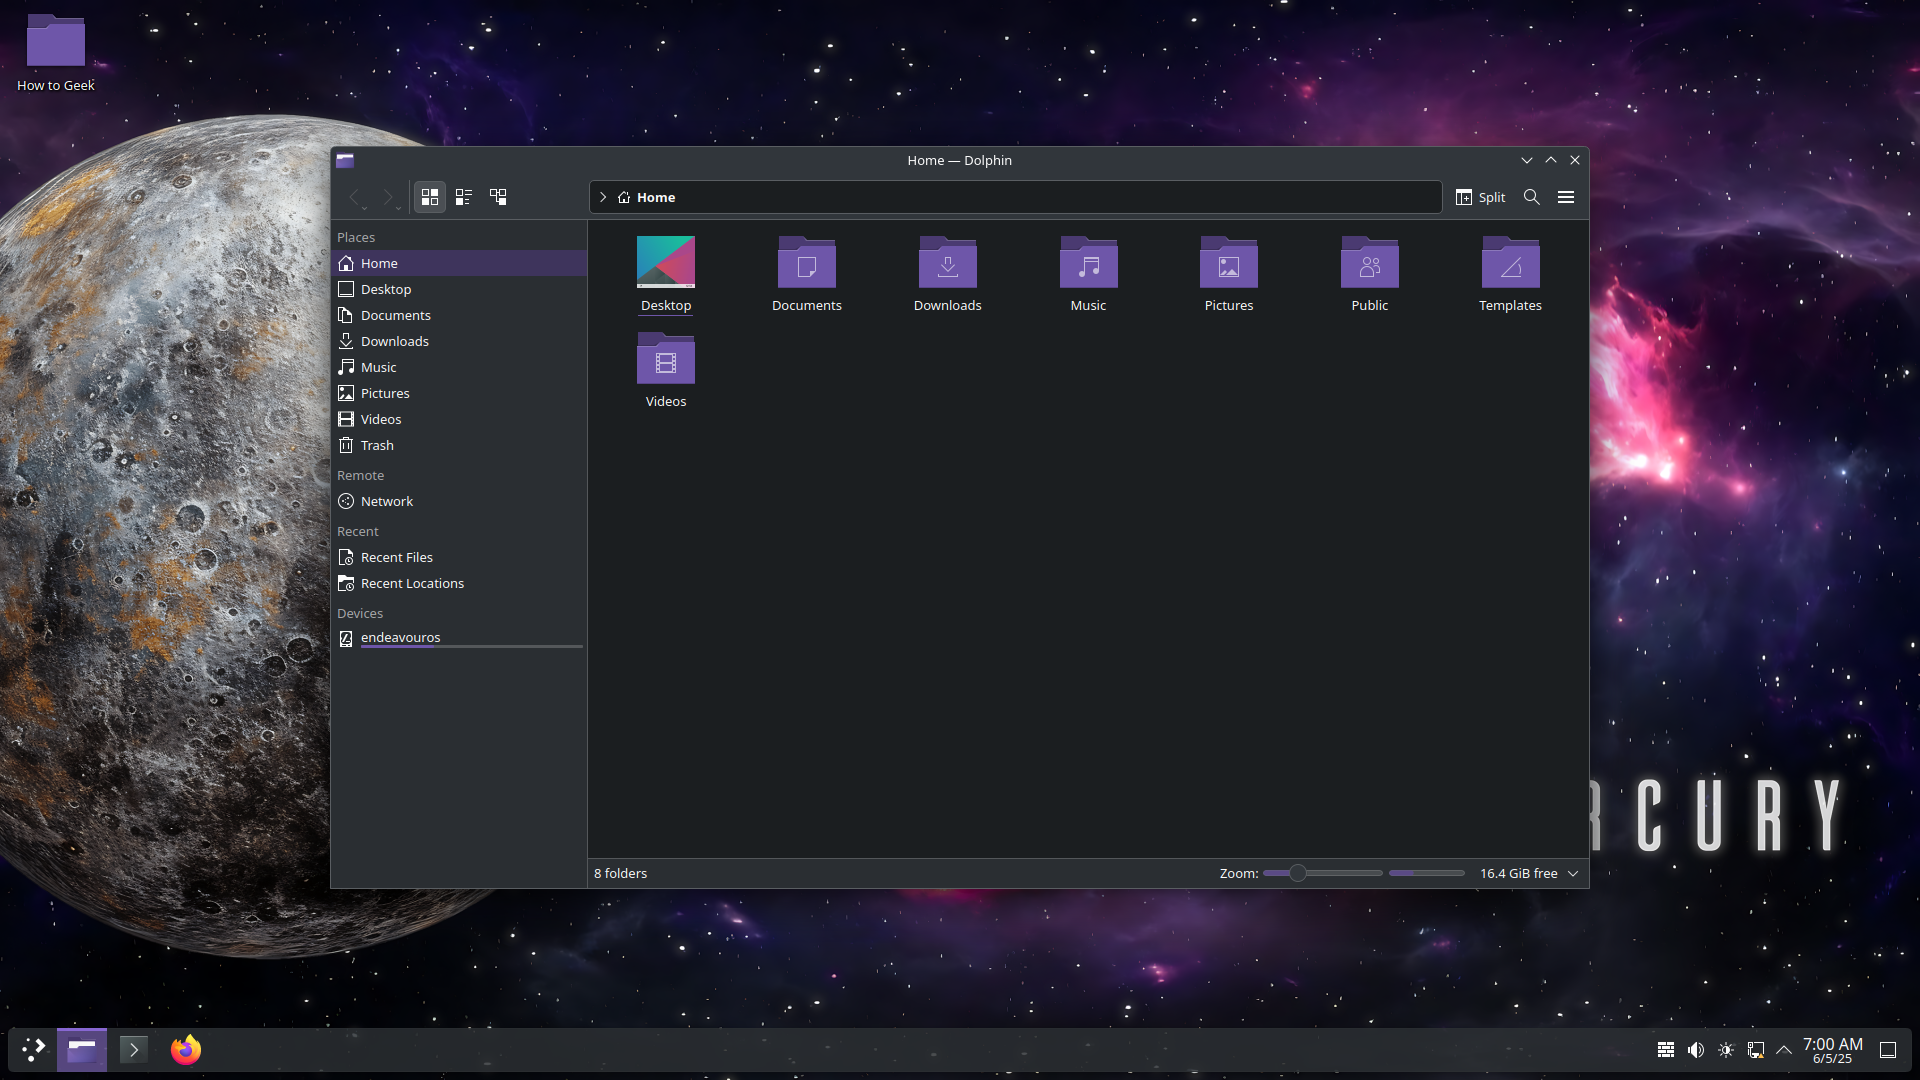Select the Downloads folder icon
Image resolution: width=1920 pixels, height=1080 pixels.
pyautogui.click(x=948, y=262)
